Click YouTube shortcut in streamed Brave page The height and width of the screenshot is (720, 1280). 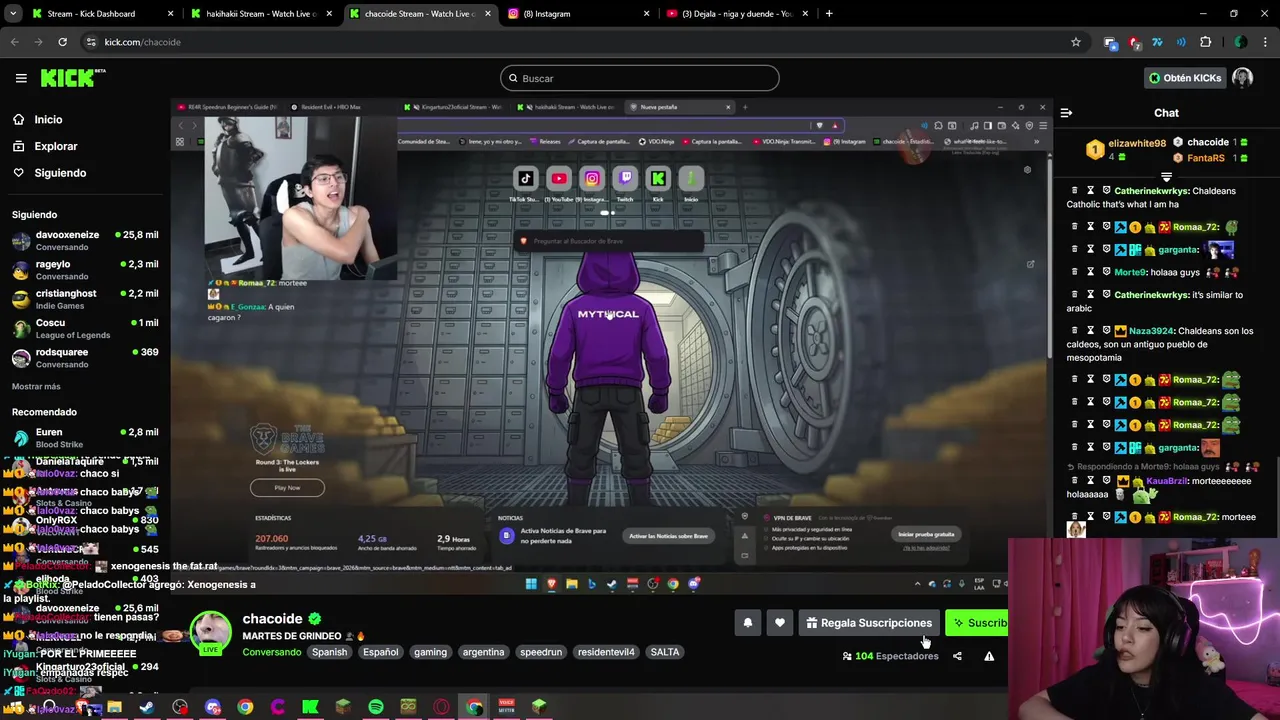[559, 179]
